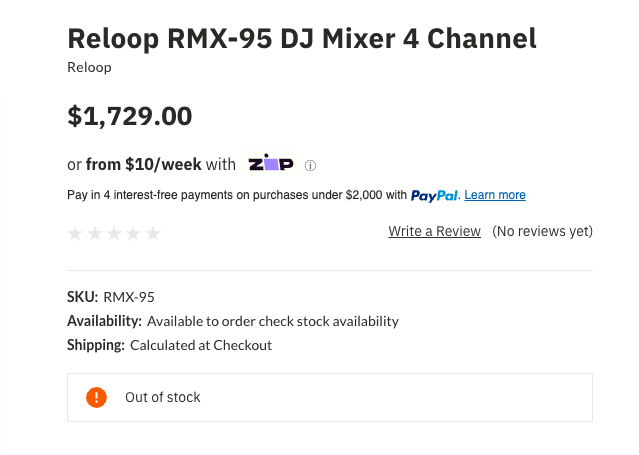Select the first rating star
The height and width of the screenshot is (455, 639).
(75, 233)
